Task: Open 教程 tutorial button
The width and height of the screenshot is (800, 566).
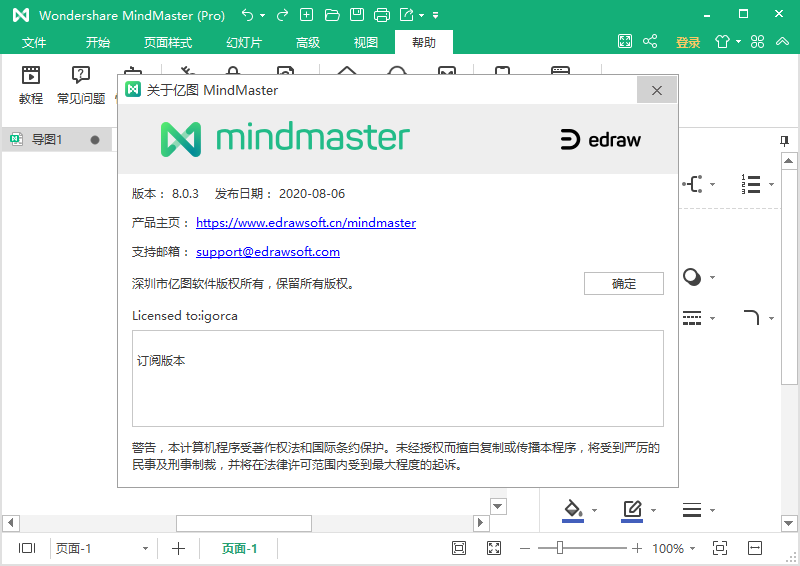Action: [x=31, y=85]
